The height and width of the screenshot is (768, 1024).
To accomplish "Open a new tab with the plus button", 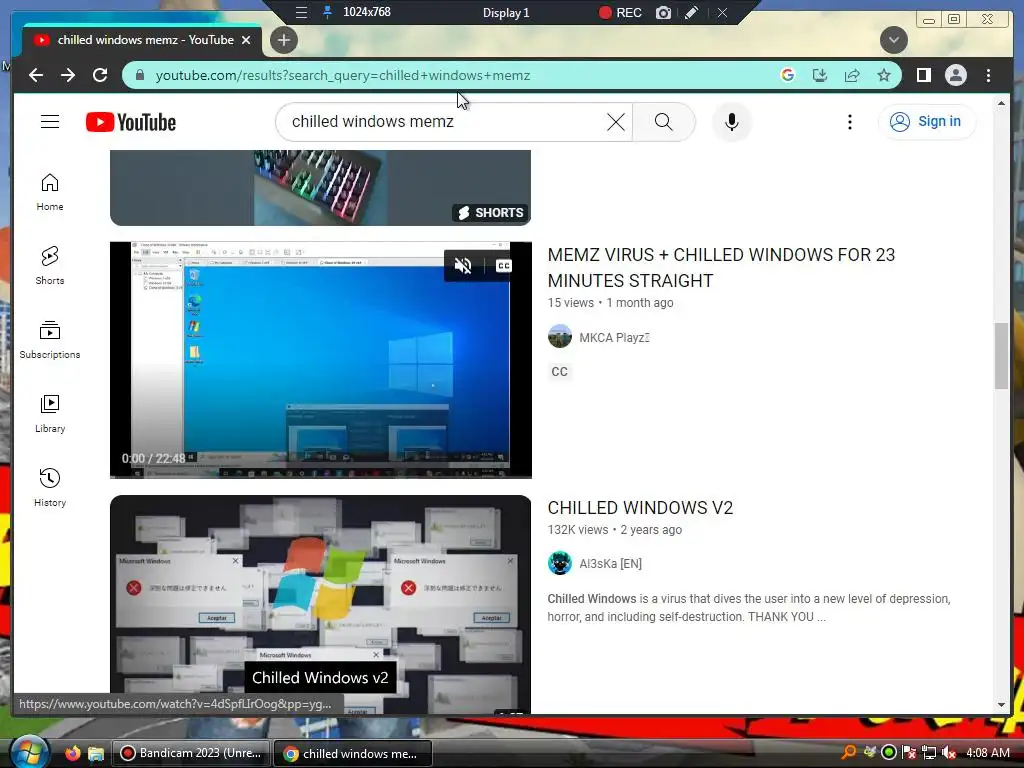I will tap(283, 40).
